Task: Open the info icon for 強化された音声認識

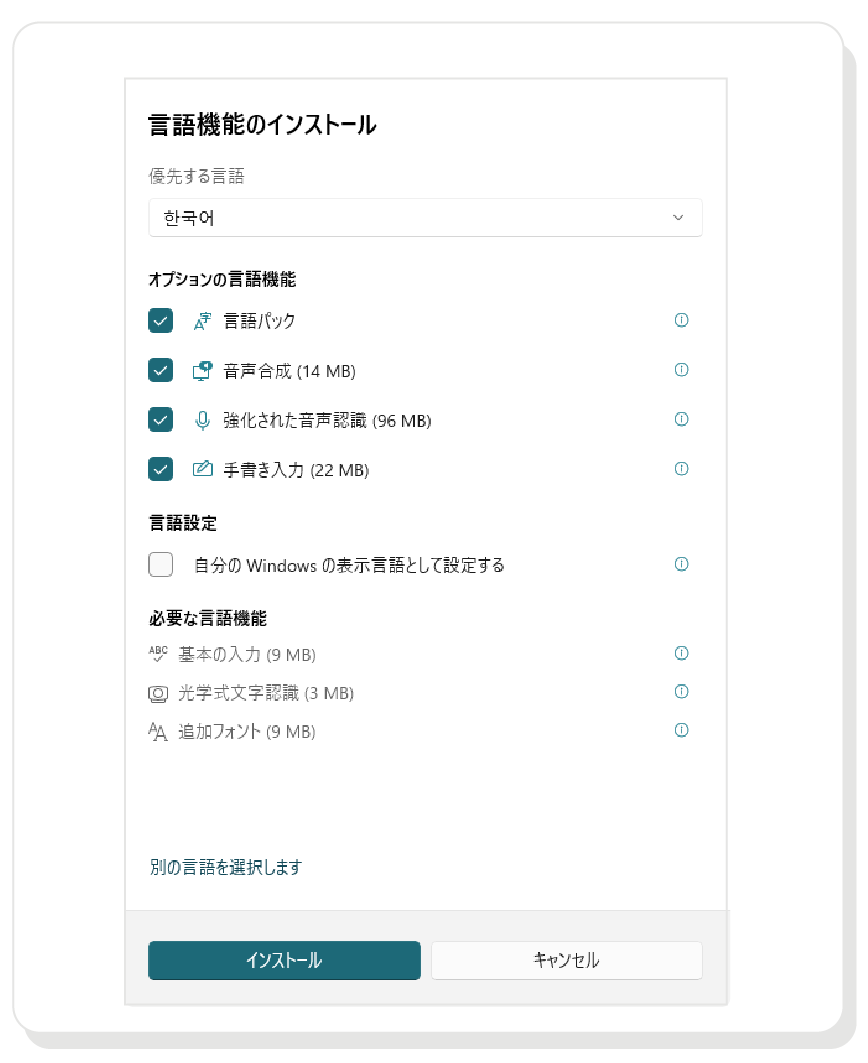Action: 681,419
